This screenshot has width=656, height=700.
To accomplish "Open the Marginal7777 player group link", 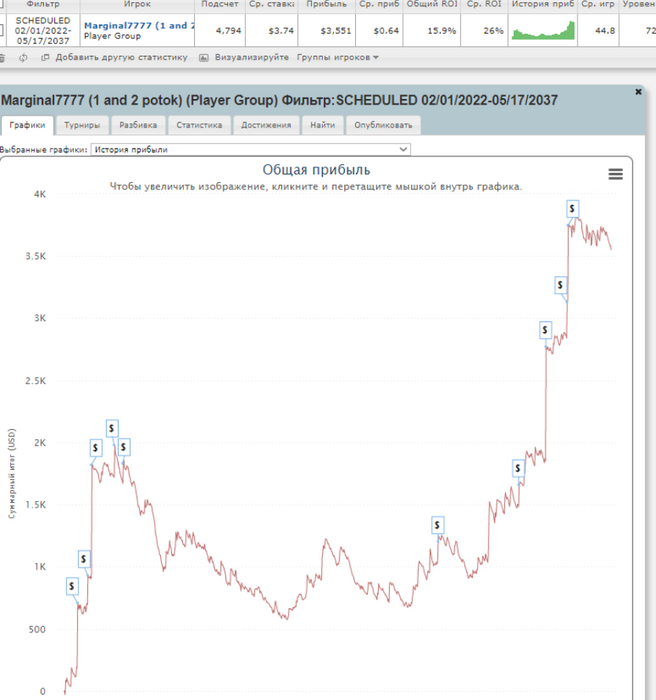I will coord(139,26).
